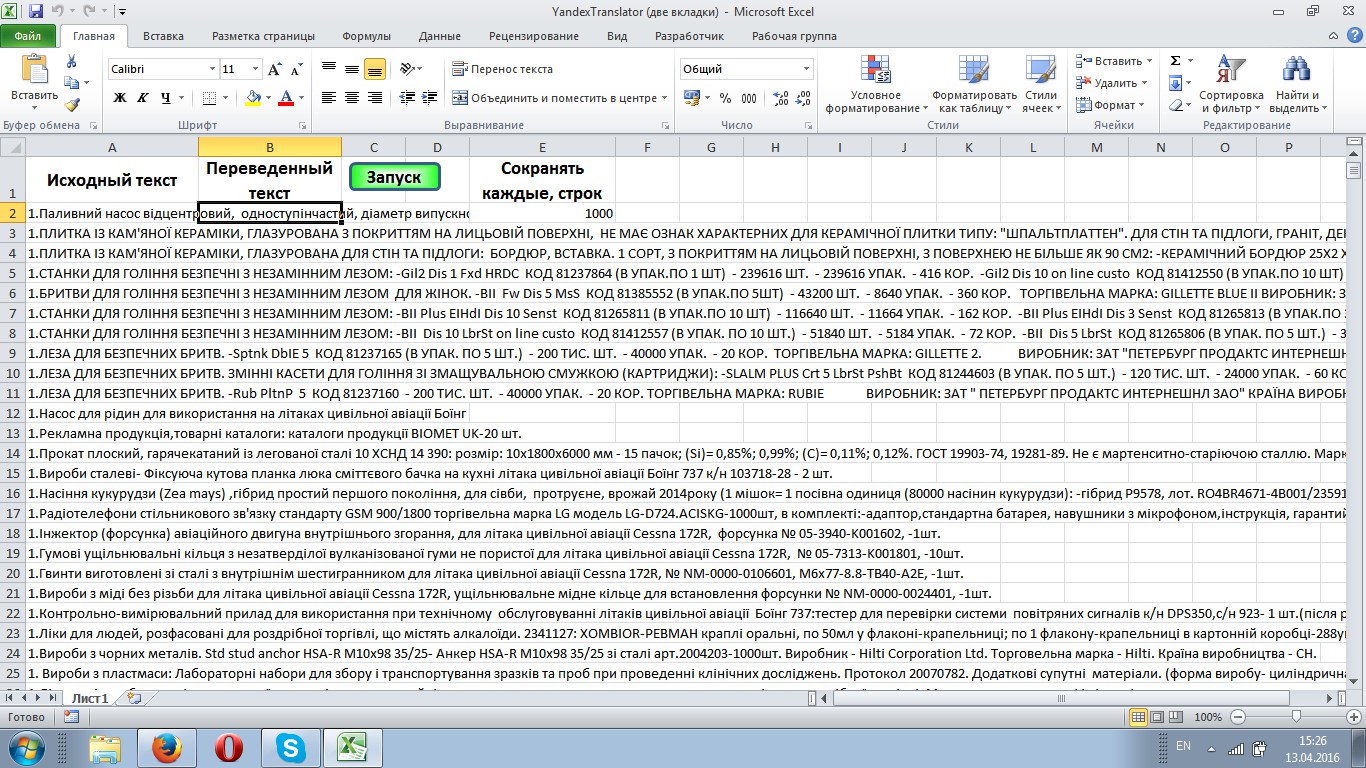Screen dimensions: 1366x768
Task: Expand the fill color palette arrow
Action: tap(268, 98)
